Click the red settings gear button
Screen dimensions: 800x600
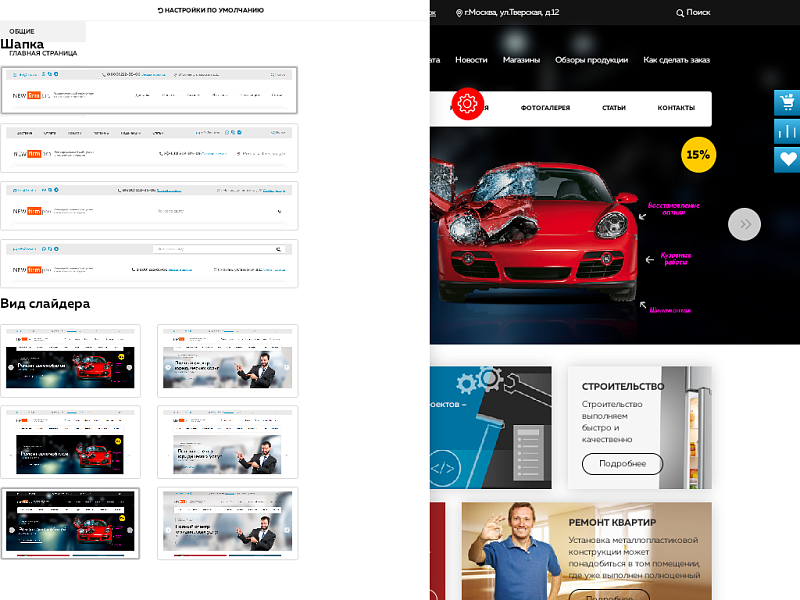click(x=466, y=104)
